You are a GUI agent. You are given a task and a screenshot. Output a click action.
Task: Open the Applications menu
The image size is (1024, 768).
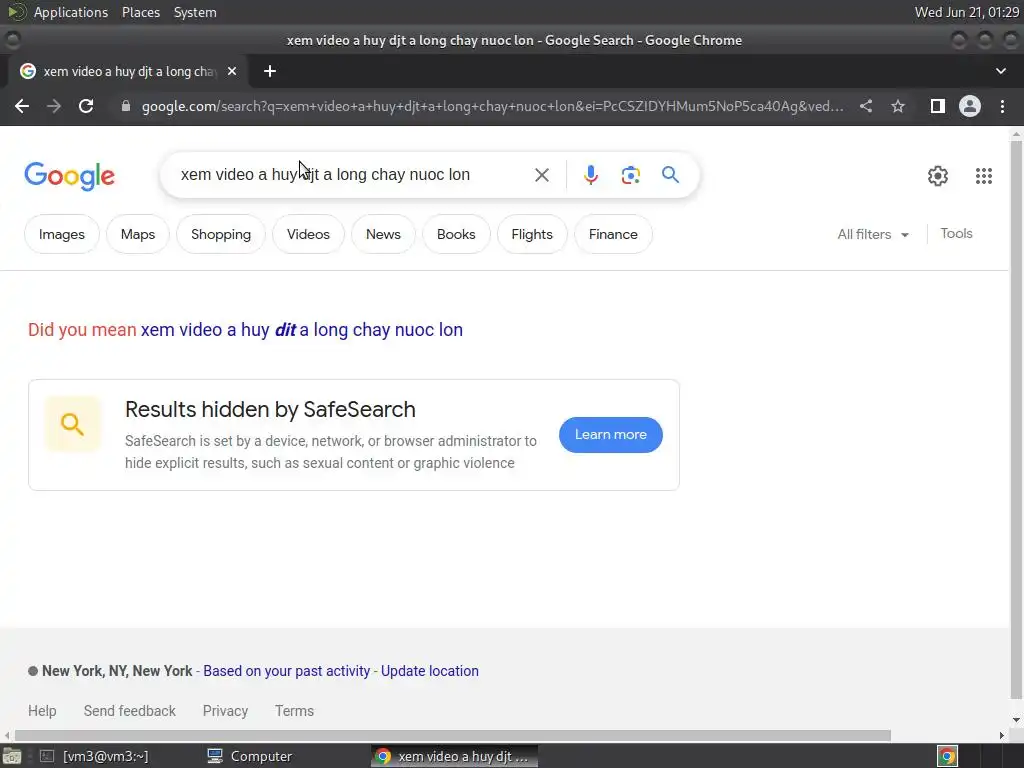tap(71, 12)
